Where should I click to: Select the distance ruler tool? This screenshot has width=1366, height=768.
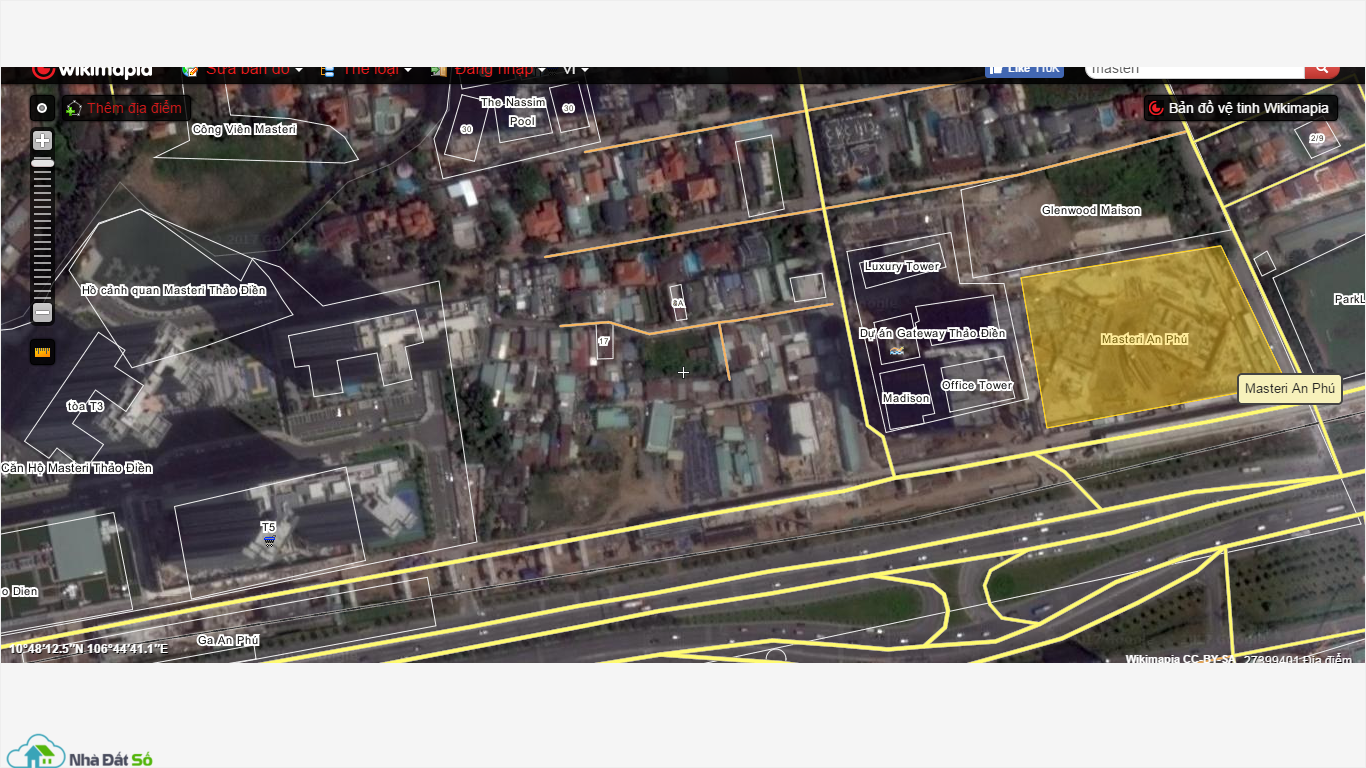[x=42, y=352]
